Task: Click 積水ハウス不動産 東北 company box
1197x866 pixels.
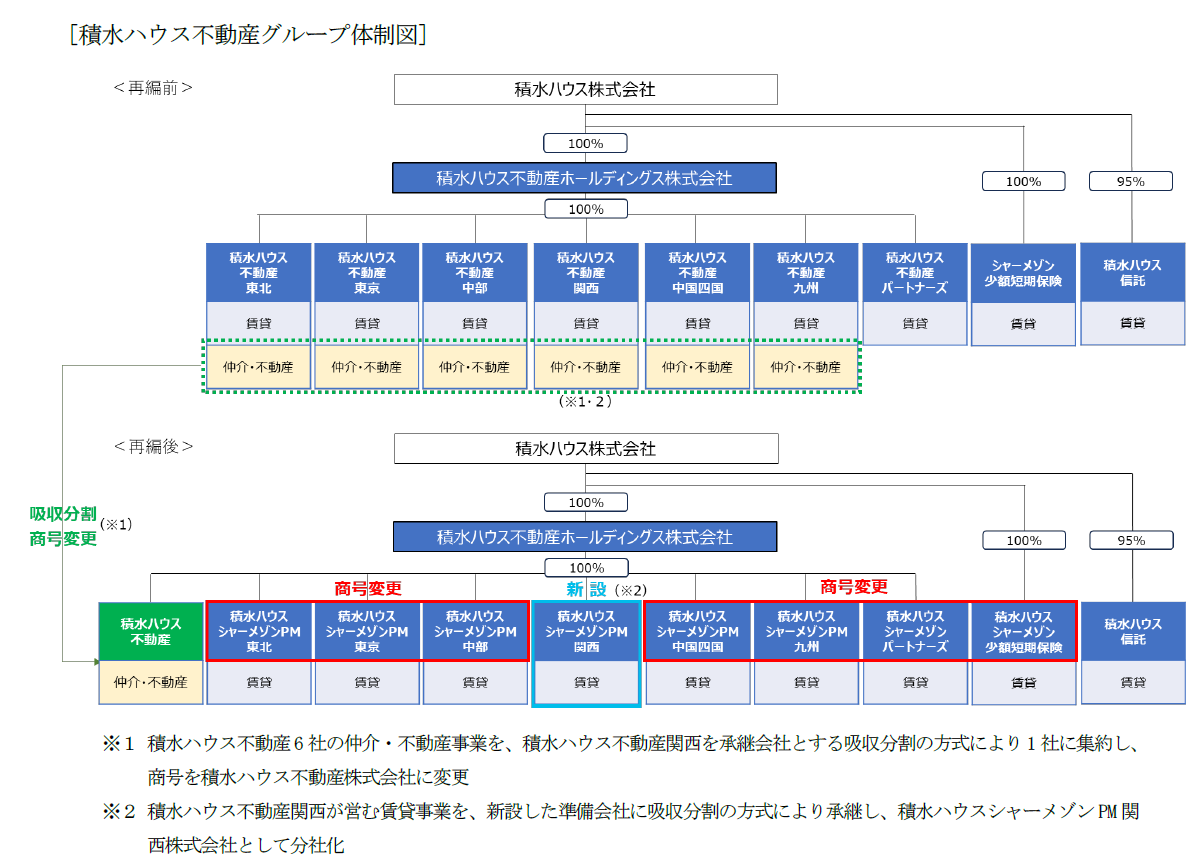Action: click(259, 273)
